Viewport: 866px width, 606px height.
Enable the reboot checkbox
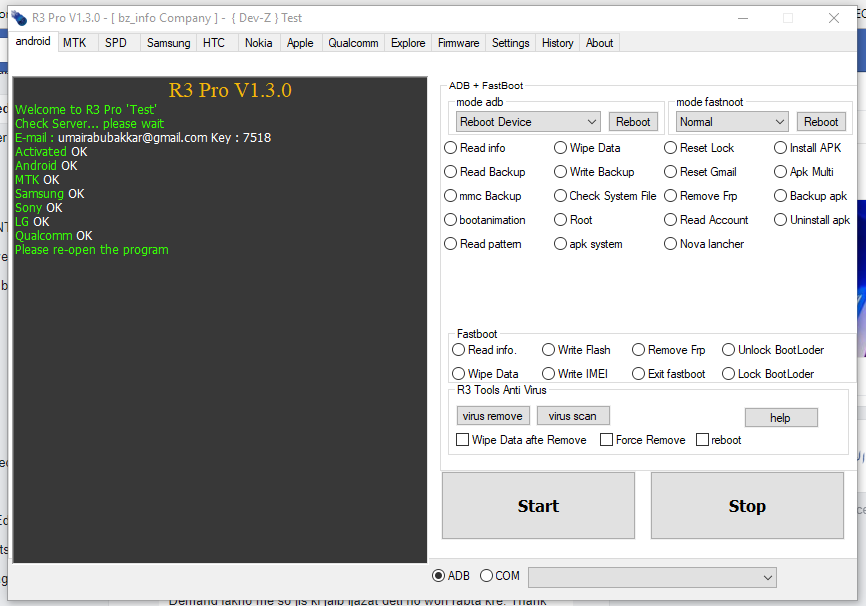pyautogui.click(x=719, y=440)
